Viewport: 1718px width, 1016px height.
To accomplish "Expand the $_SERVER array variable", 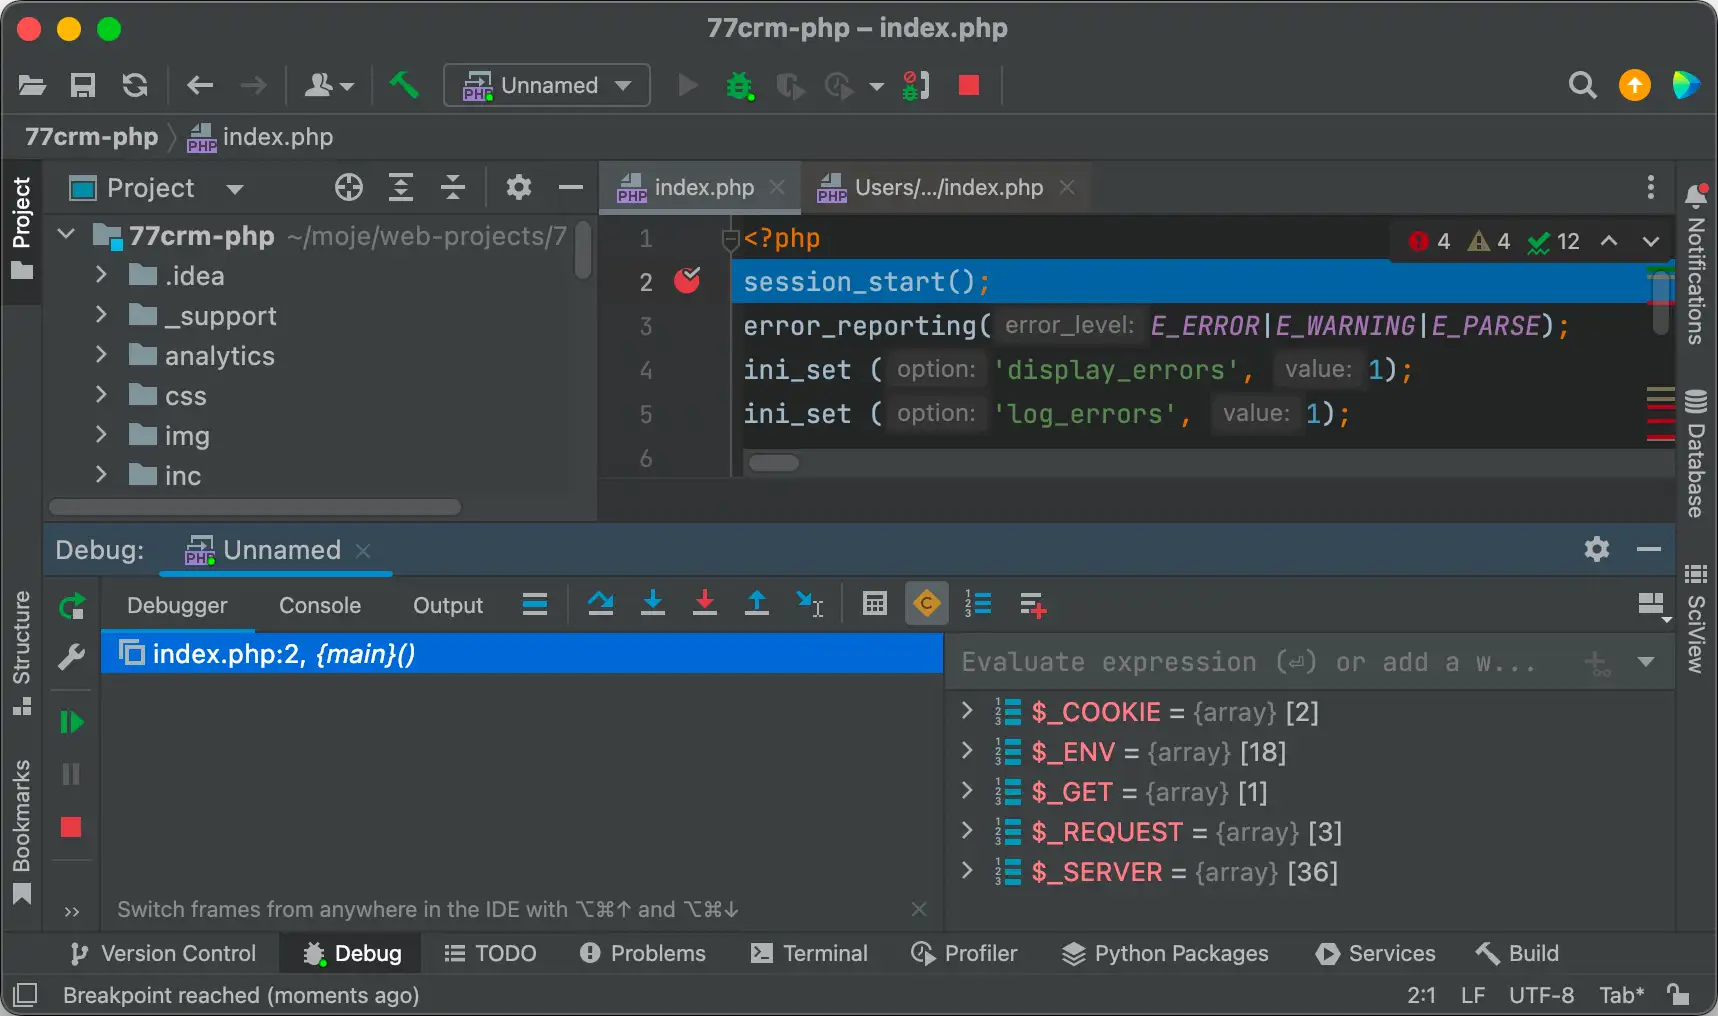I will pyautogui.click(x=966, y=872).
